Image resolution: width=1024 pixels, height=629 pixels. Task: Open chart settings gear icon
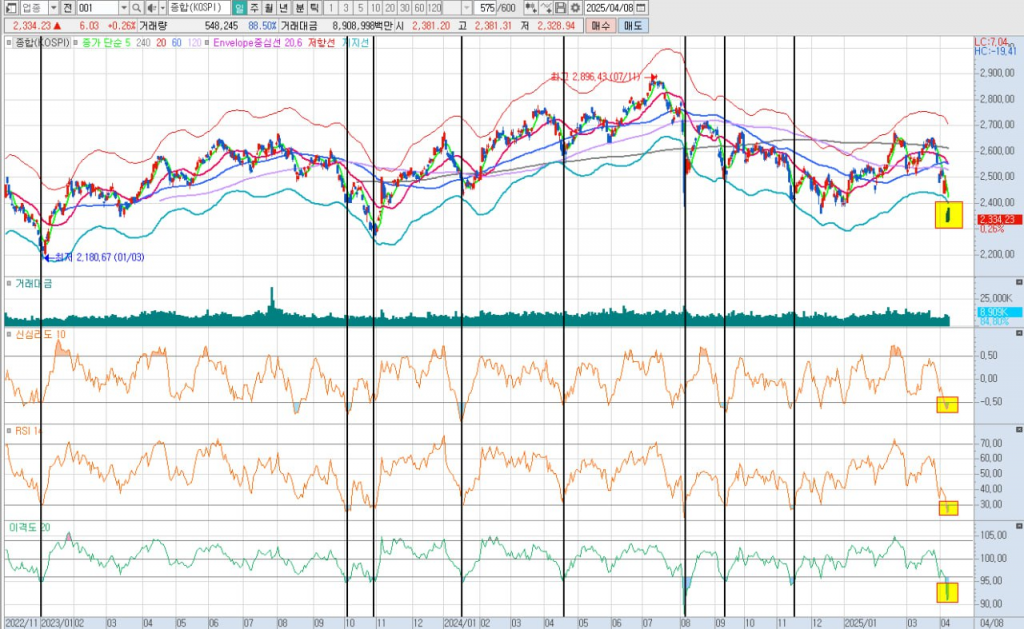(575, 7)
